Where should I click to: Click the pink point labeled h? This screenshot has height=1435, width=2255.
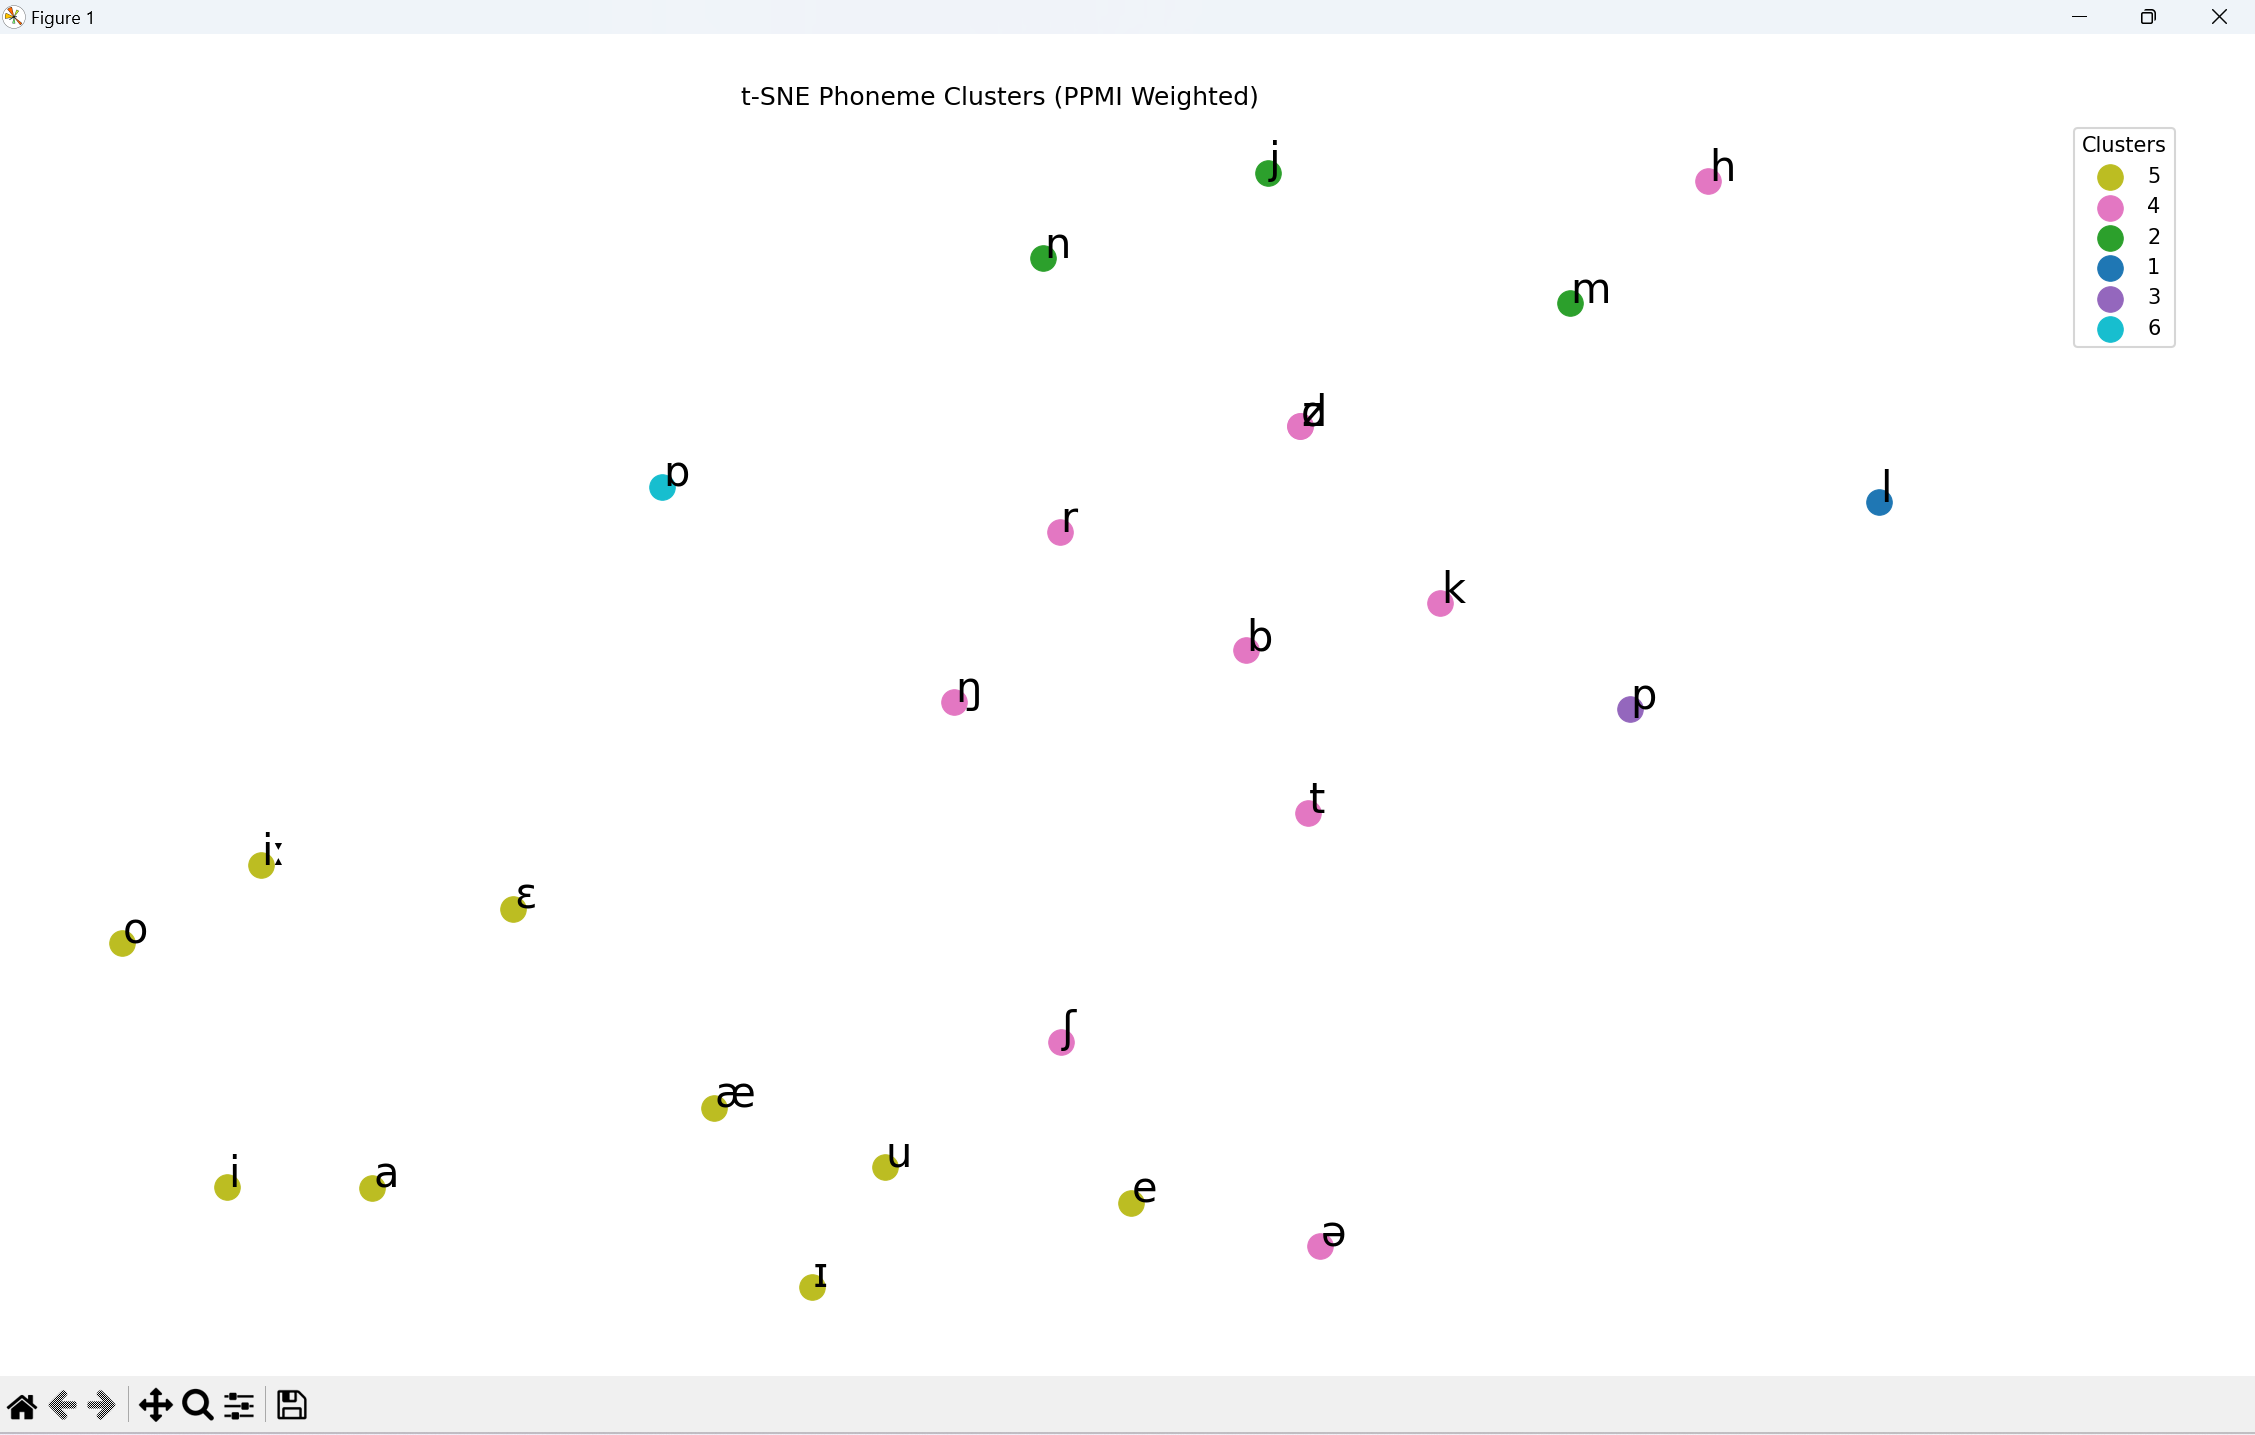(1708, 181)
